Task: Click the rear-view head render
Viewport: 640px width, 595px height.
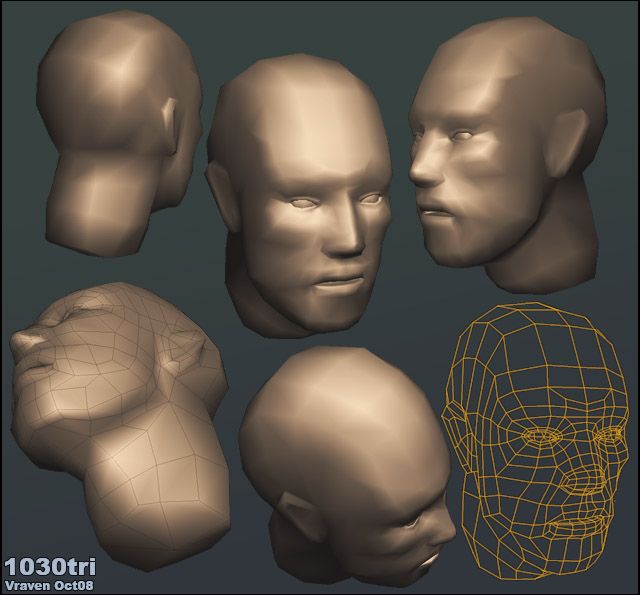Action: tap(119, 135)
